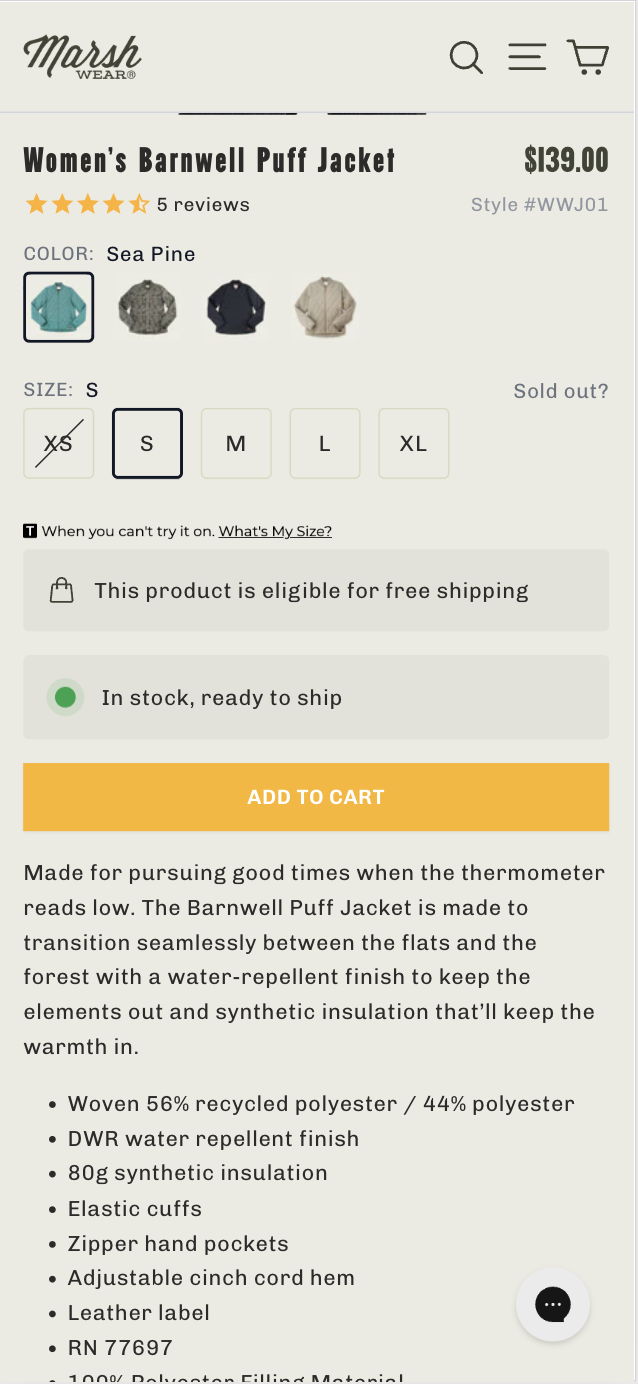Click the True Fit "T" icon
Viewport: 638px width, 1384px height.
click(30, 530)
